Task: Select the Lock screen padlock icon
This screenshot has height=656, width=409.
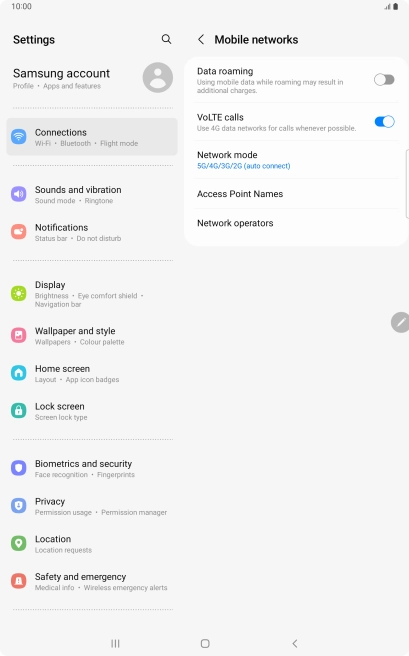Action: point(18,411)
